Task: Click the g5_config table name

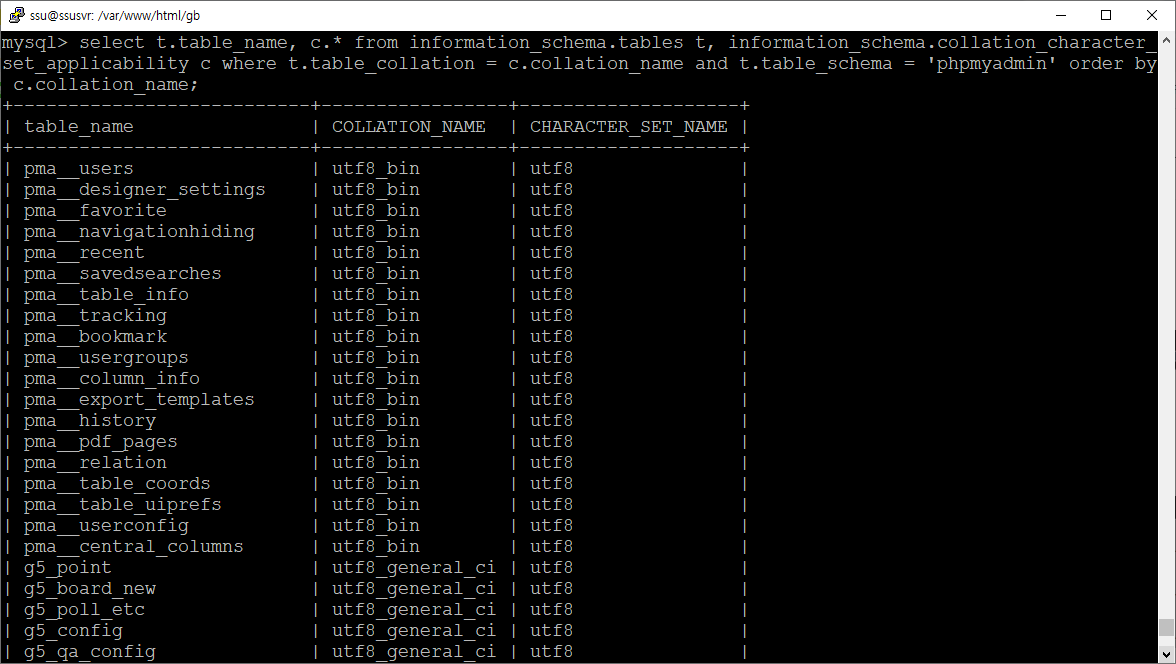Action: pos(74,631)
